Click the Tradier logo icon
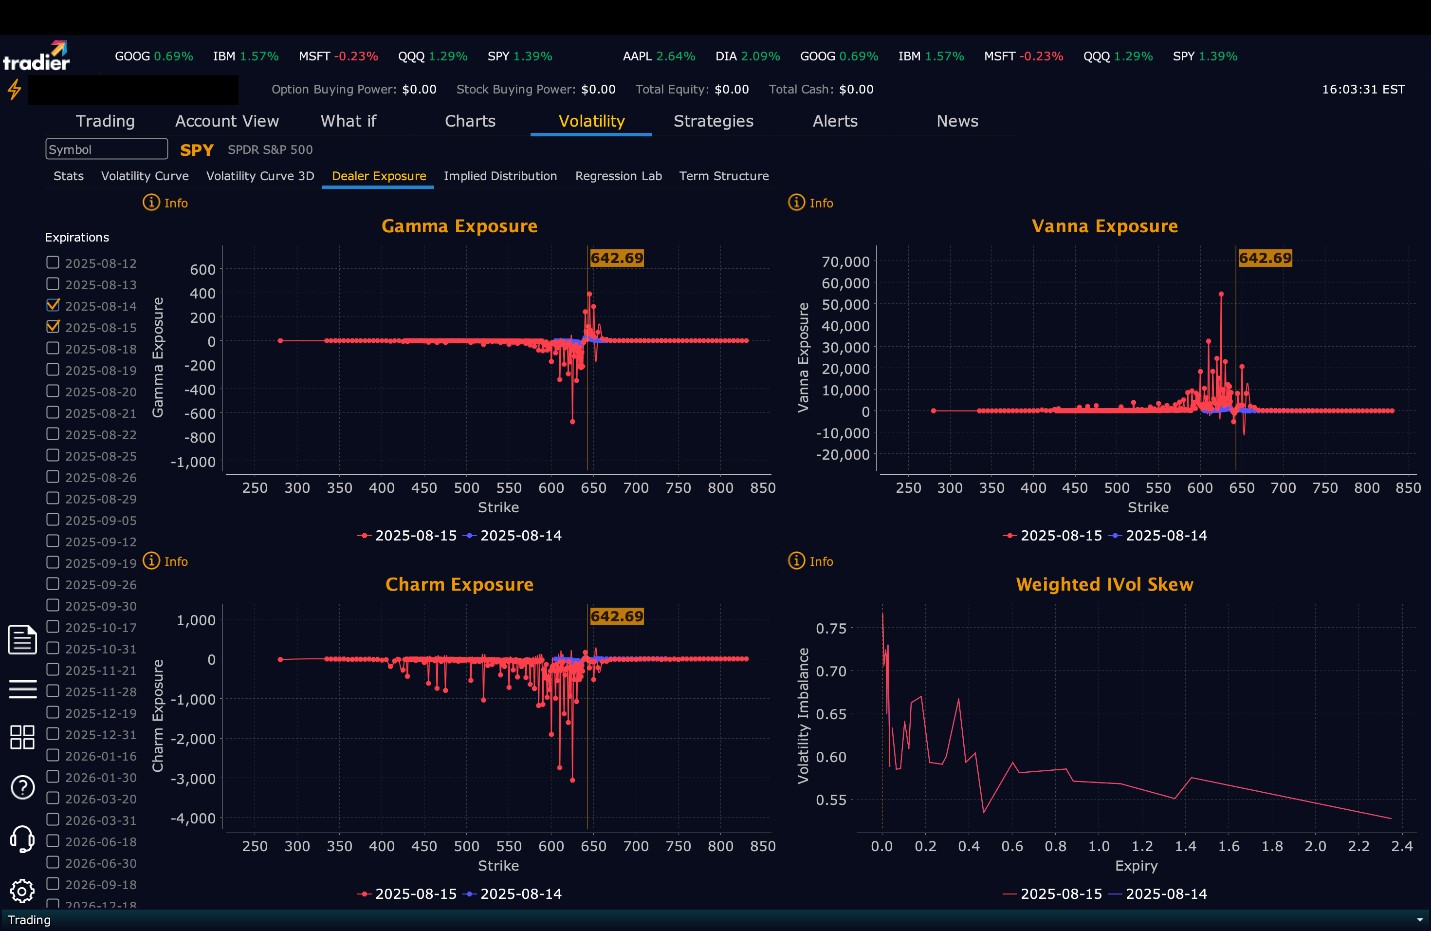Screen dimensions: 1431x931 pyautogui.click(x=36, y=56)
